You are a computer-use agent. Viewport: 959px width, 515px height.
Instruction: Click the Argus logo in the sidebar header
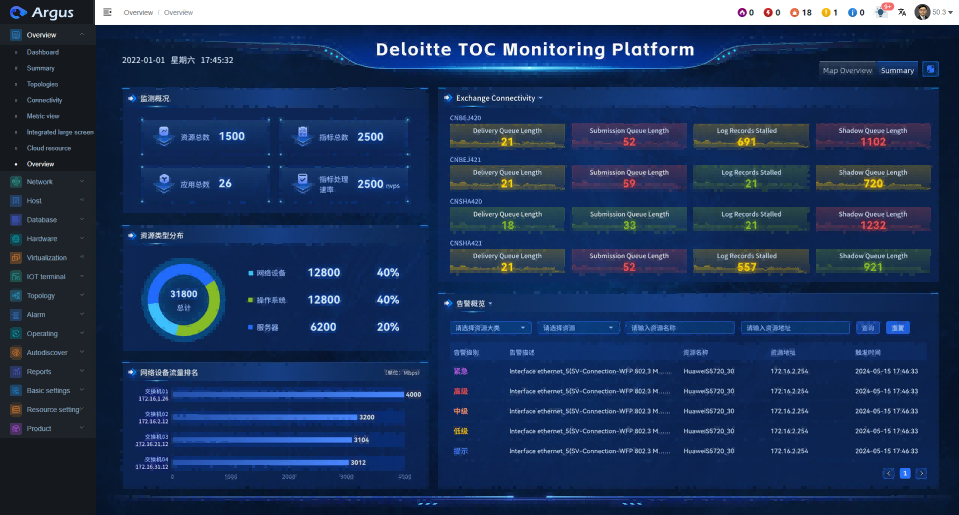pos(42,12)
